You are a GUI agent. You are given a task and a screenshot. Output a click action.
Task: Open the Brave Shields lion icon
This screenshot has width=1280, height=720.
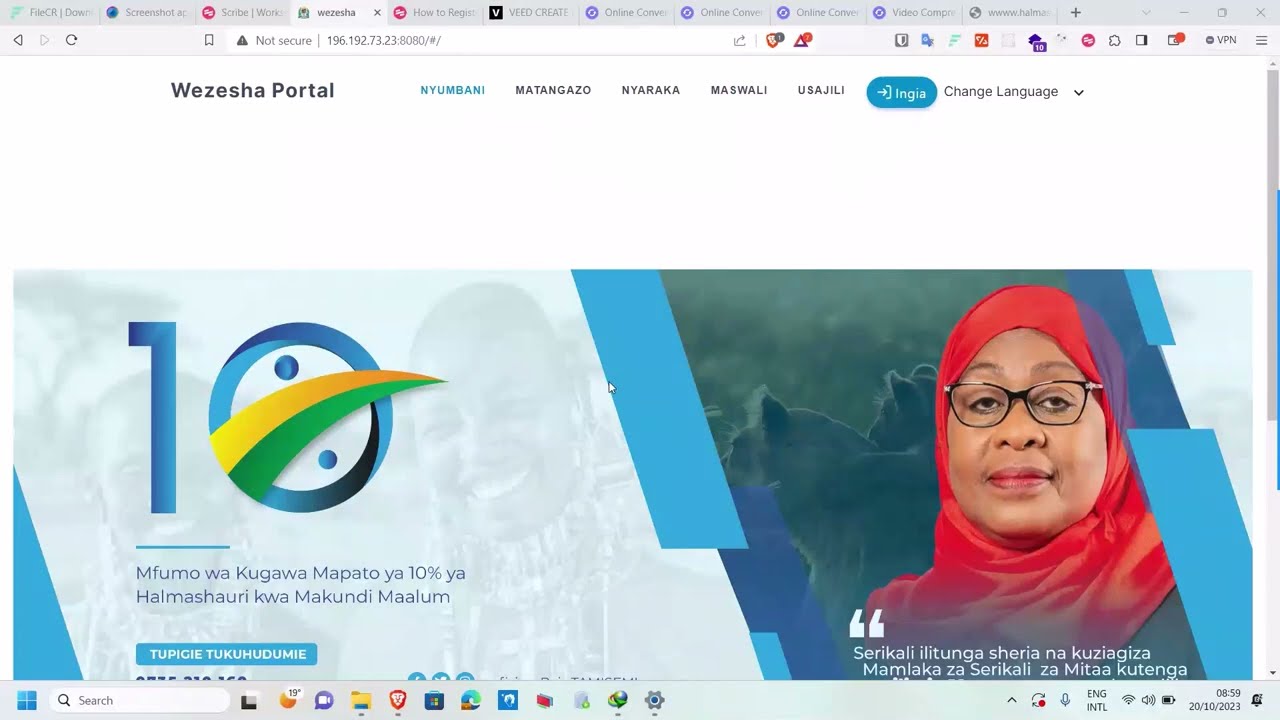coord(773,40)
